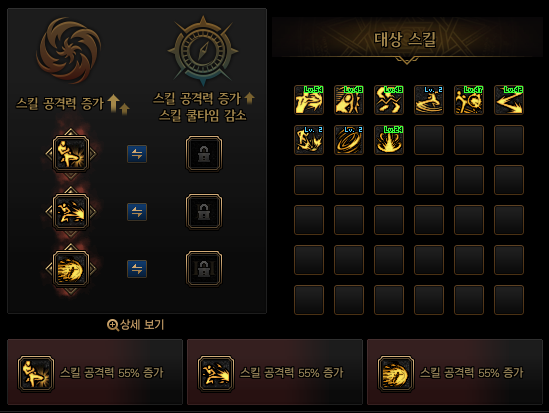The image size is (549, 413).
Task: Expand the 대상 스킬 header arrow
Action: (406, 61)
